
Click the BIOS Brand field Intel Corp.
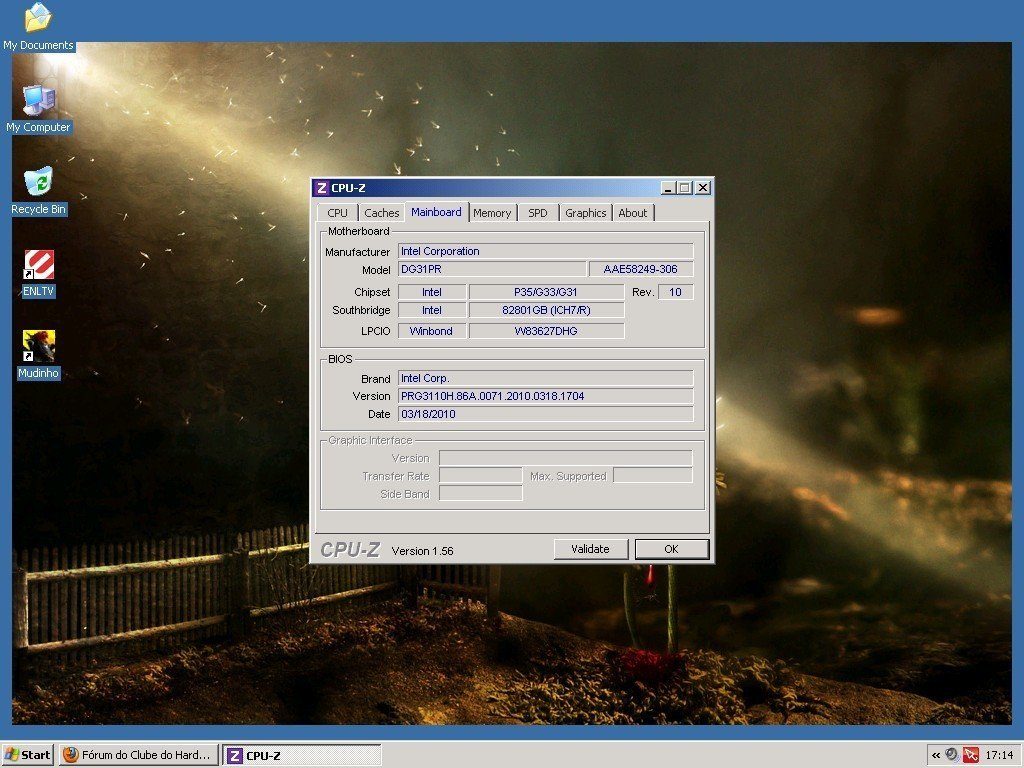(545, 378)
